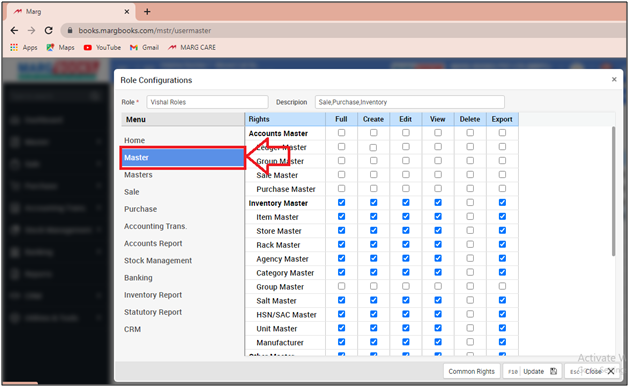
Task: Uncheck View for Category Master
Action: [438, 272]
